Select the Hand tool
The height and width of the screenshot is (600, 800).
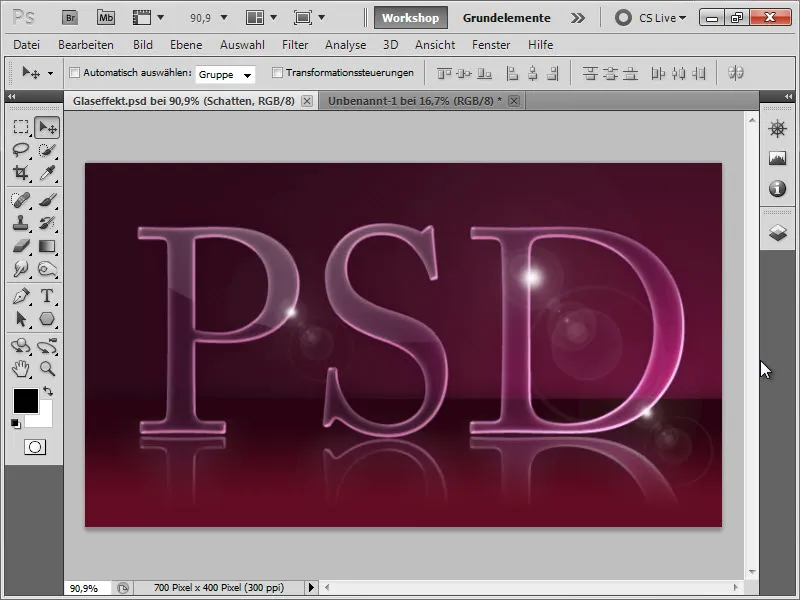[x=21, y=369]
